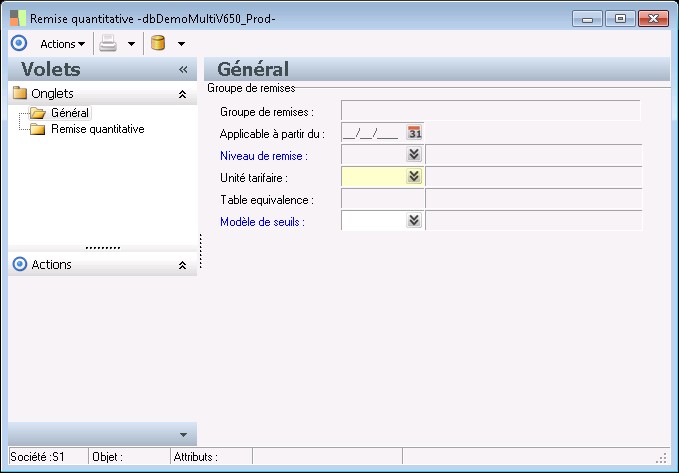Click the yellow database cylinder icon
Screen dimensions: 679x473
(x=158, y=43)
